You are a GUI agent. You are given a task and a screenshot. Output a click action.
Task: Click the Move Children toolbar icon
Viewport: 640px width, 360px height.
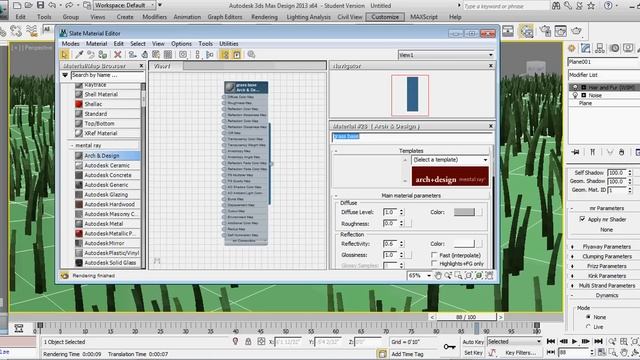tap(132, 55)
